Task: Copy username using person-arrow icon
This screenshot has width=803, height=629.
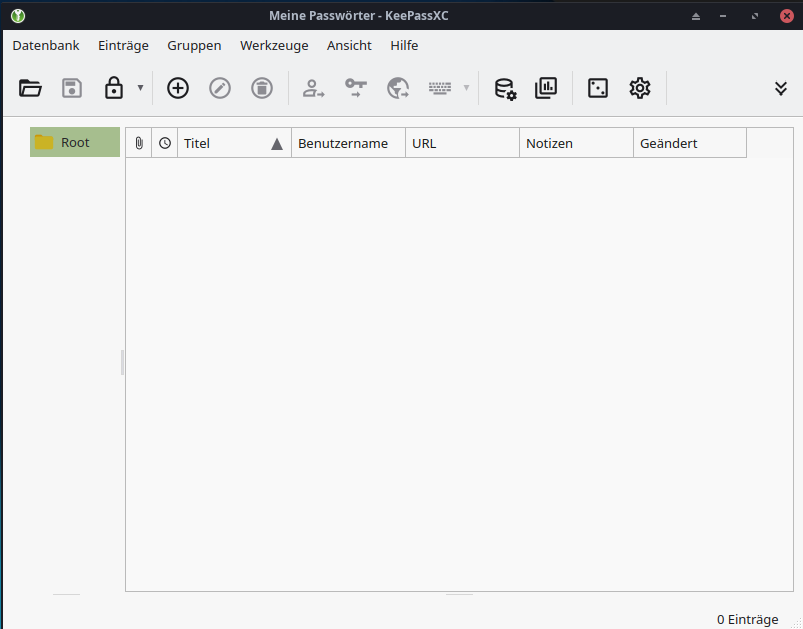Action: [314, 88]
